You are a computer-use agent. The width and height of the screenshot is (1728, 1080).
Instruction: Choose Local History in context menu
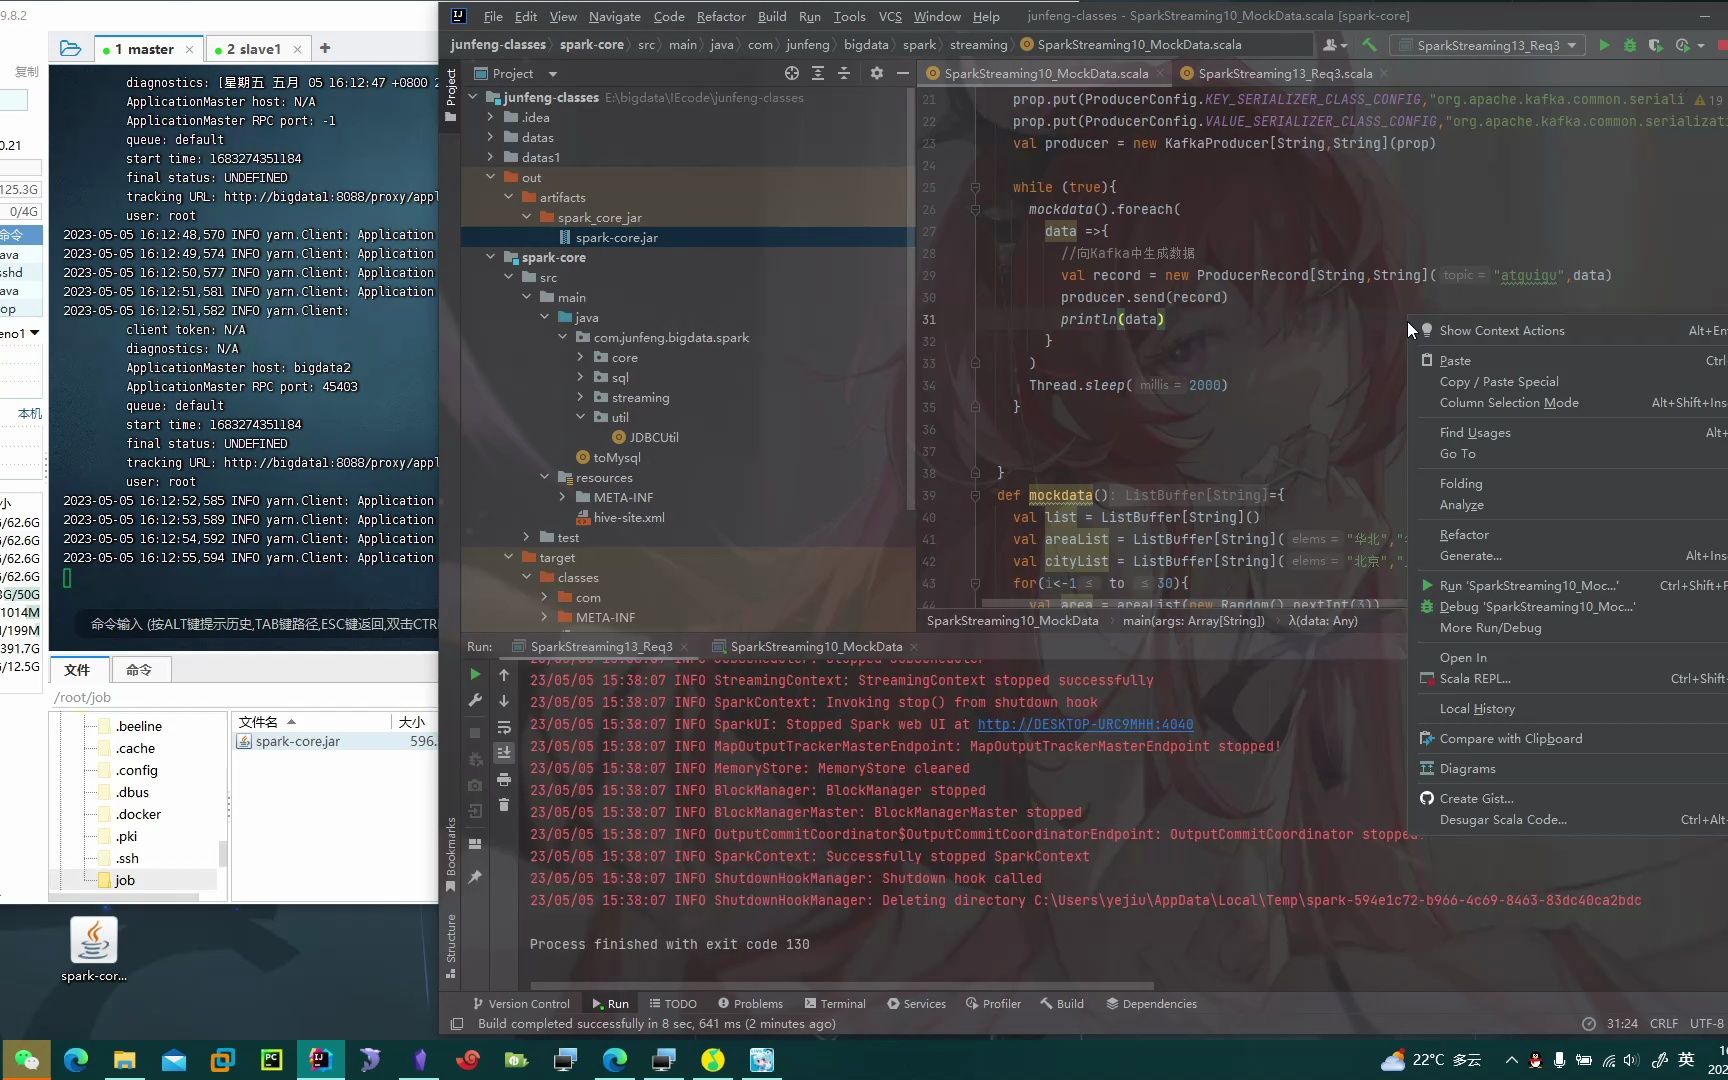click(1477, 708)
